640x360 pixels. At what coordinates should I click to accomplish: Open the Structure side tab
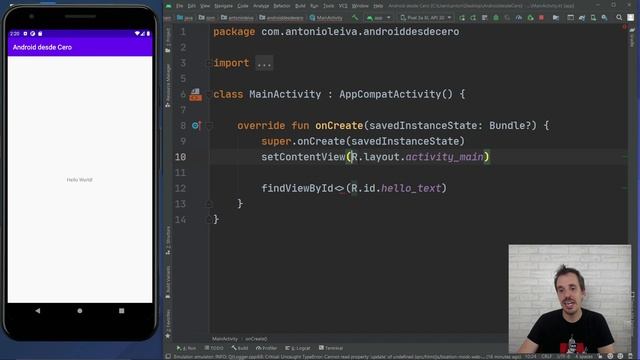pyautogui.click(x=168, y=241)
